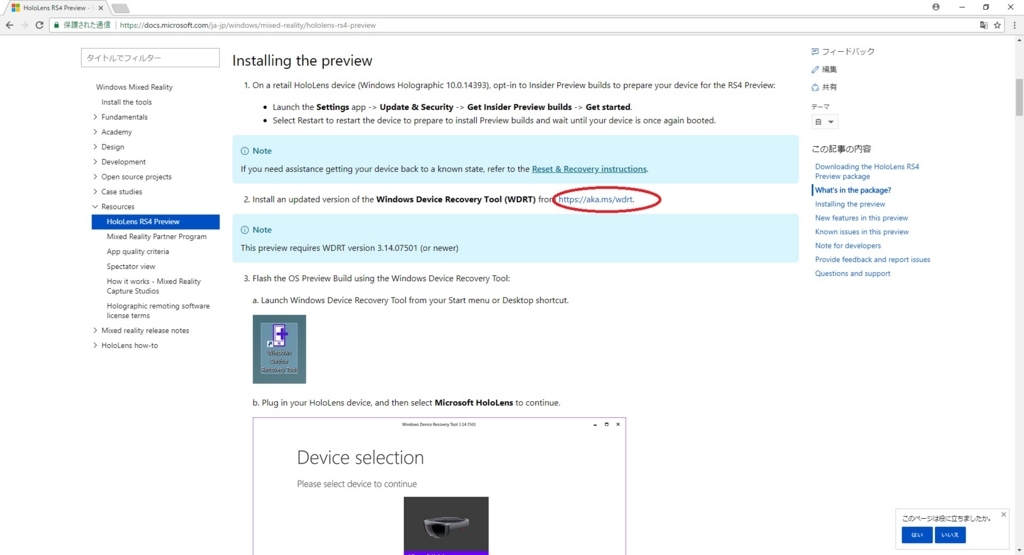Reload the page with refresh icon
1024x555 pixels.
click(x=39, y=25)
